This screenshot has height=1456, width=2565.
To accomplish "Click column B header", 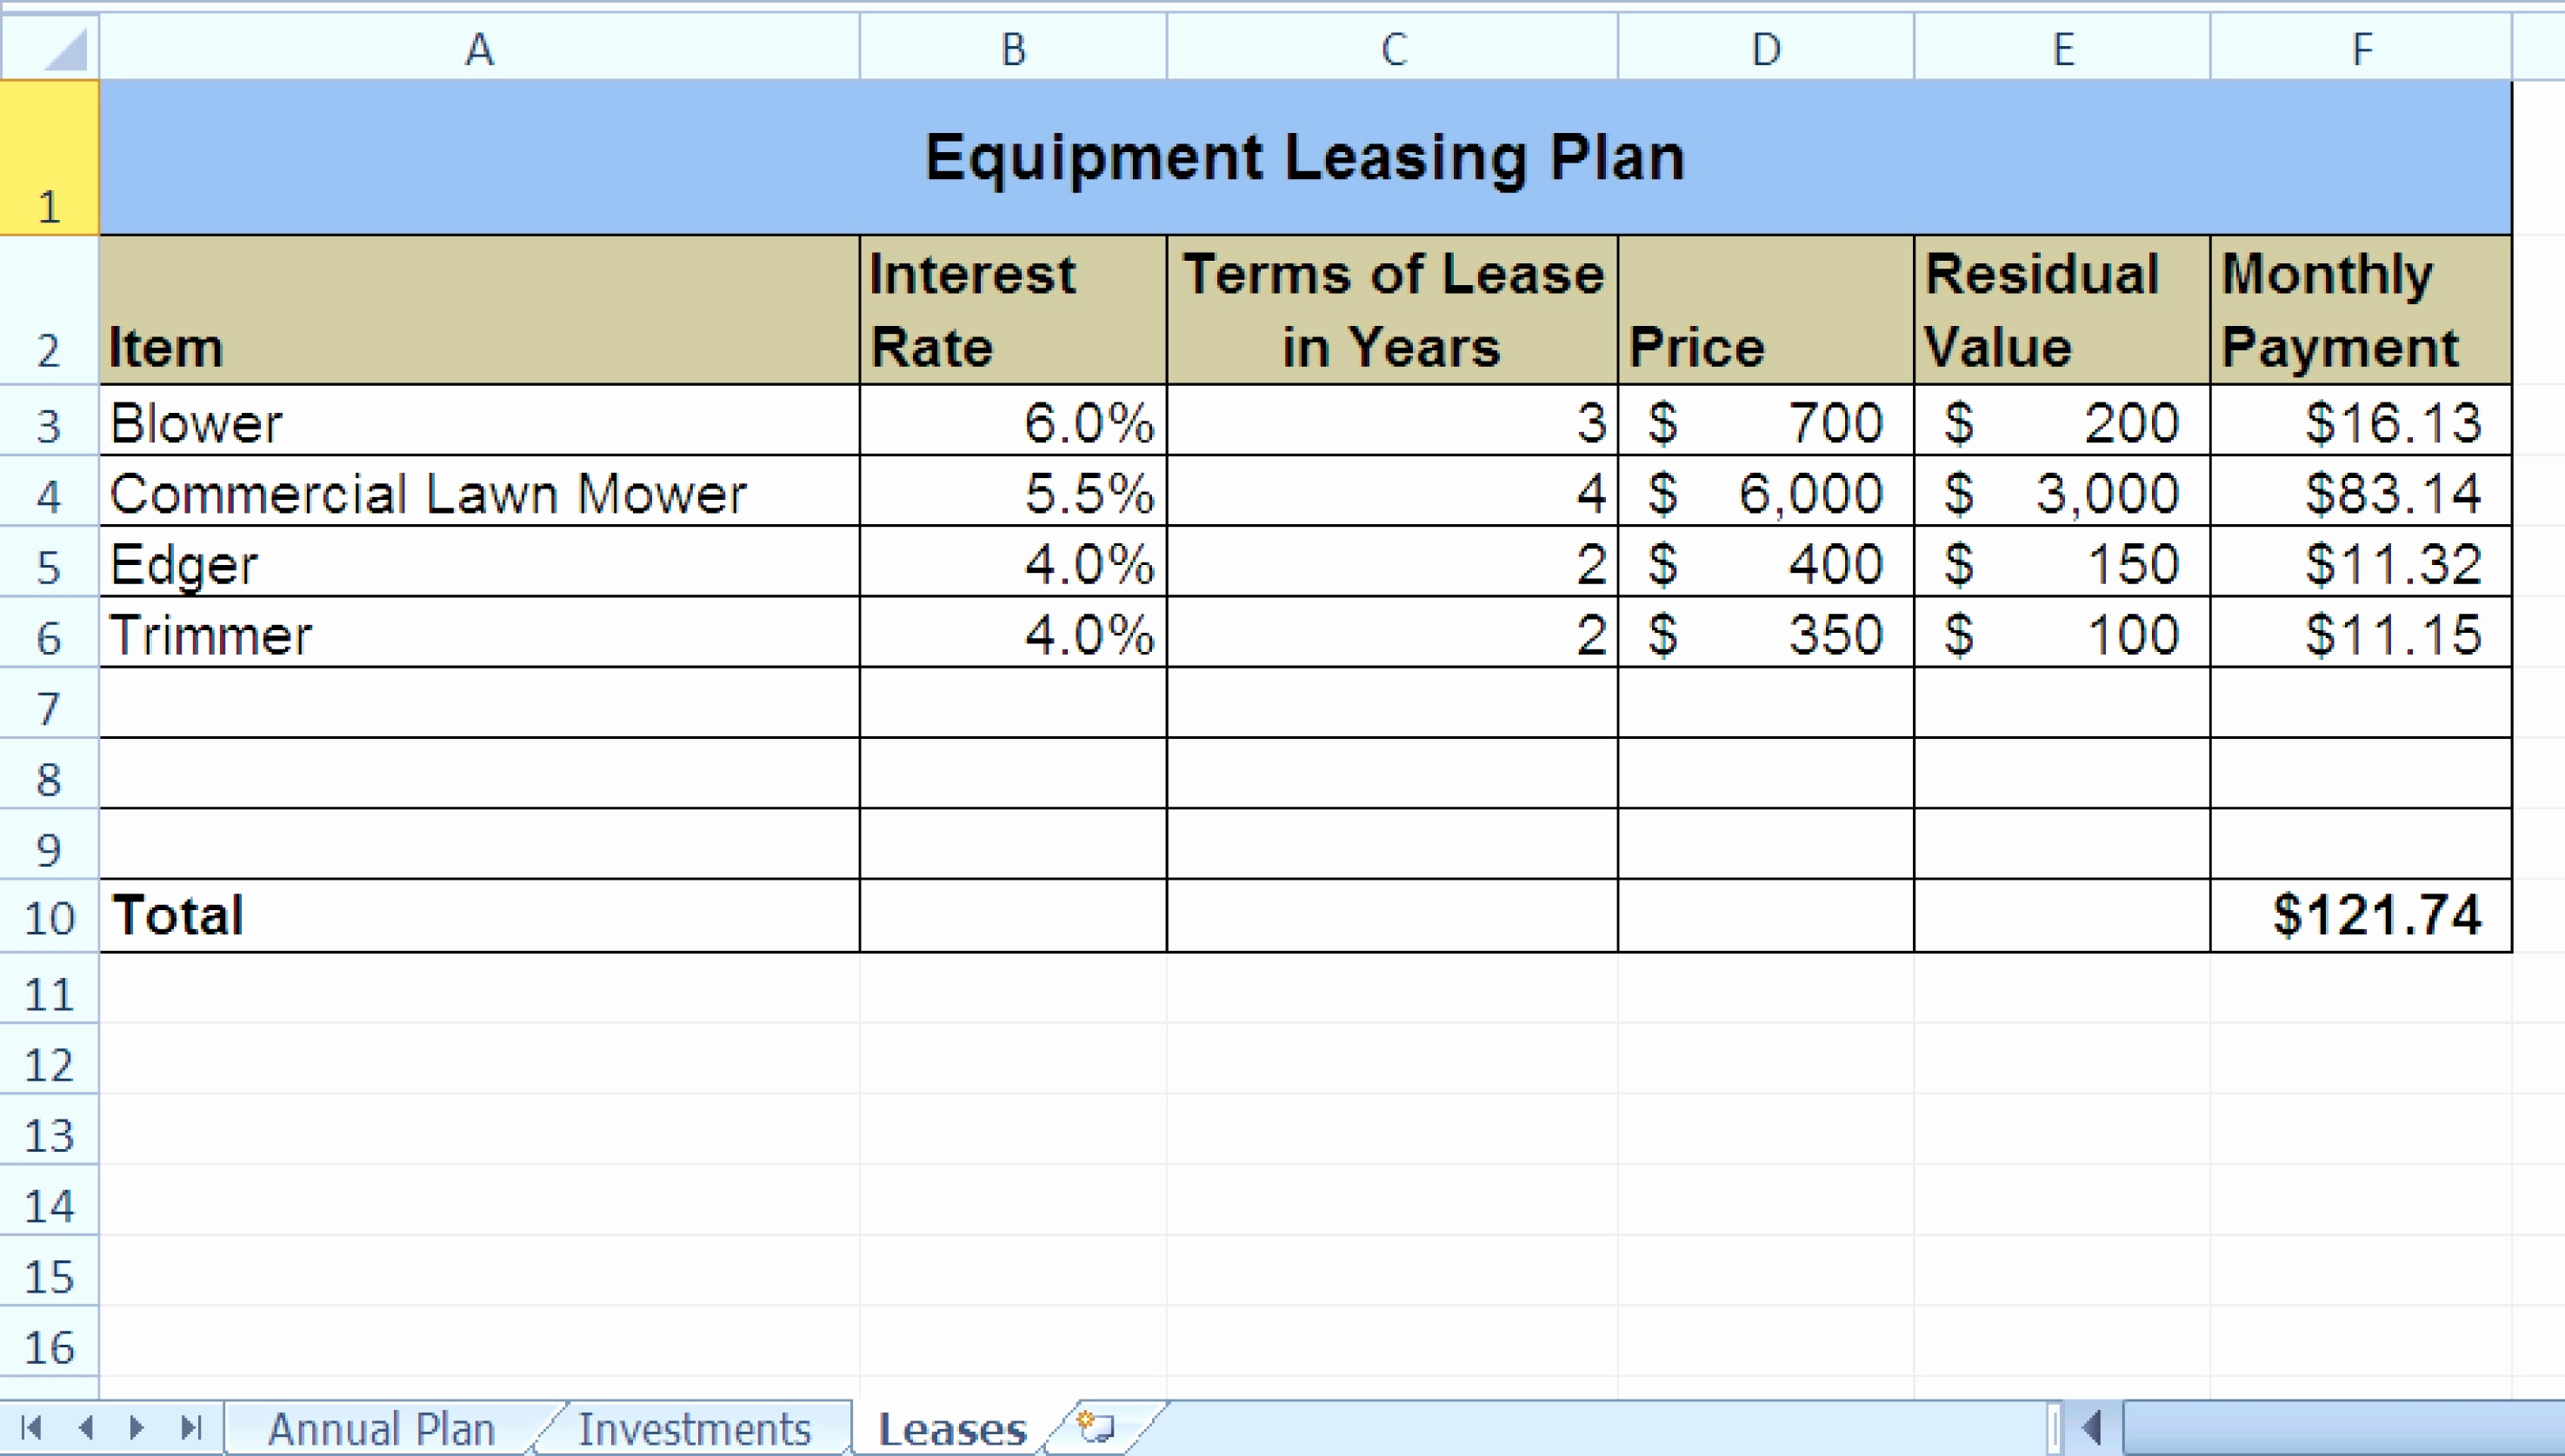I will coord(1012,45).
